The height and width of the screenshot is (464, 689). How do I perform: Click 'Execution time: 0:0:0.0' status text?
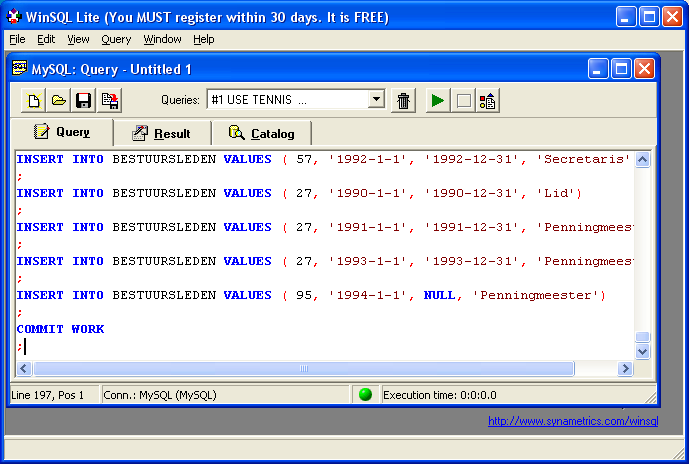click(440, 395)
